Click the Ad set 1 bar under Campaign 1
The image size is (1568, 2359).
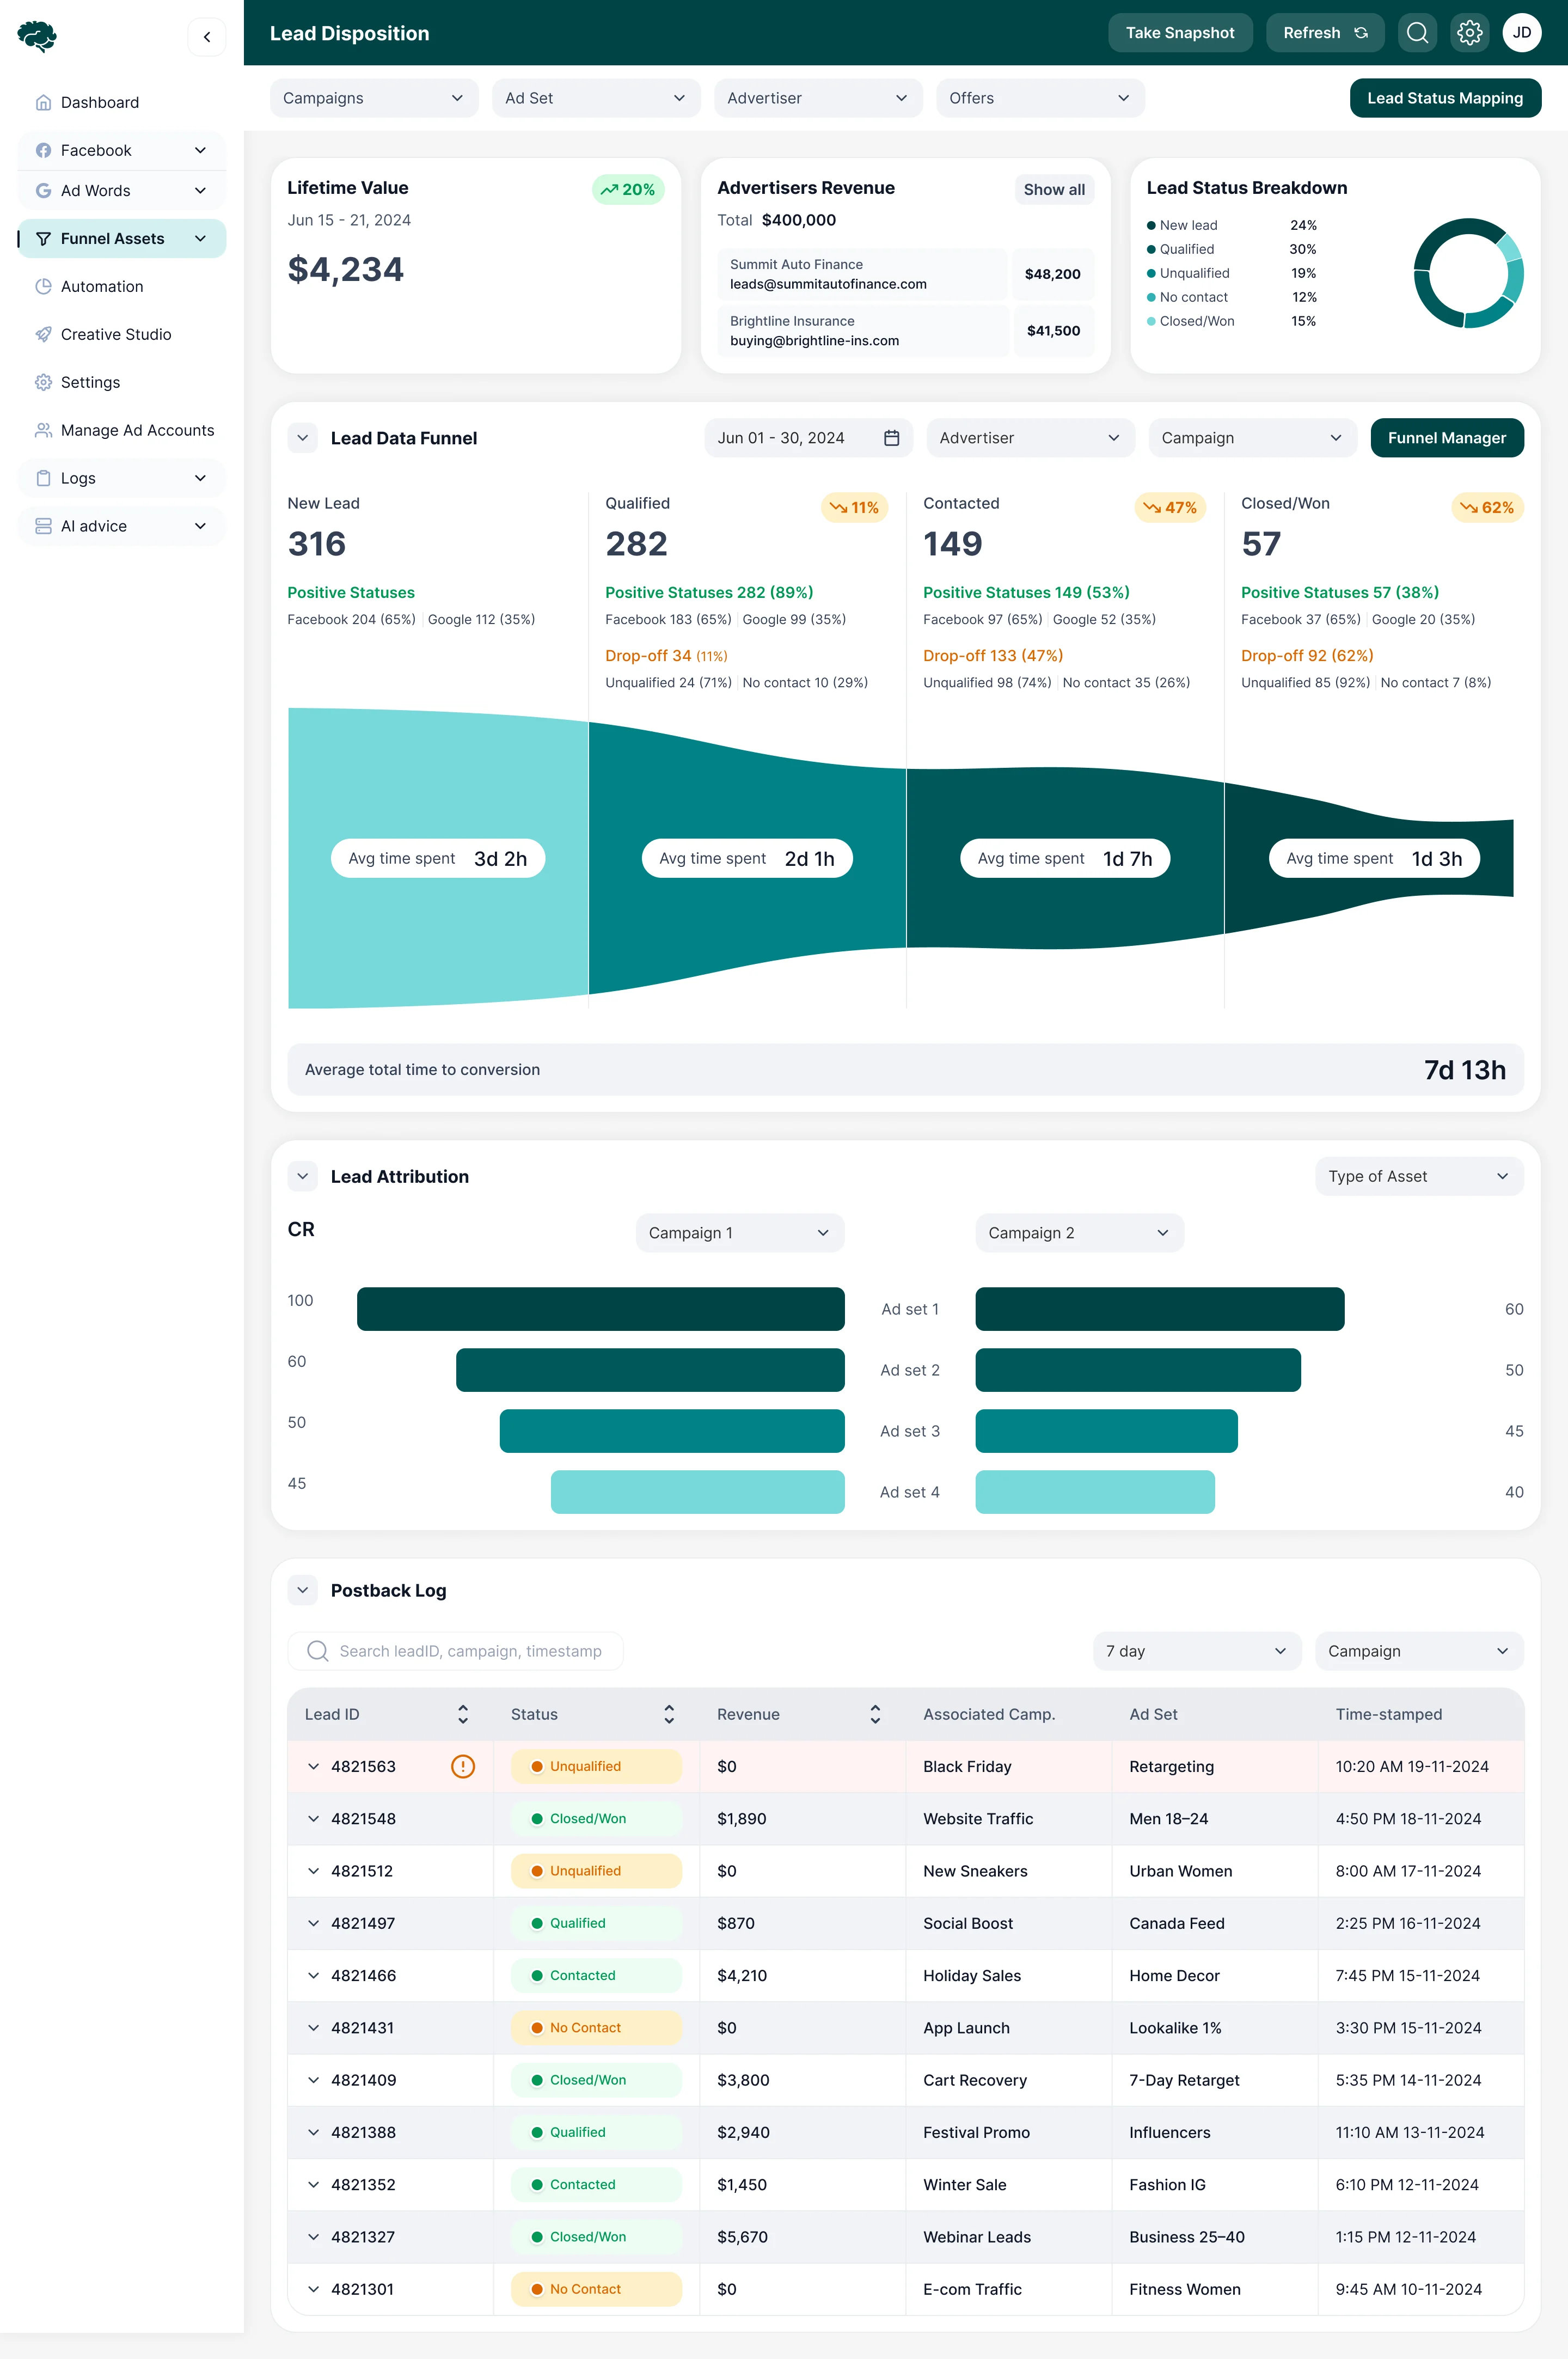click(600, 1309)
